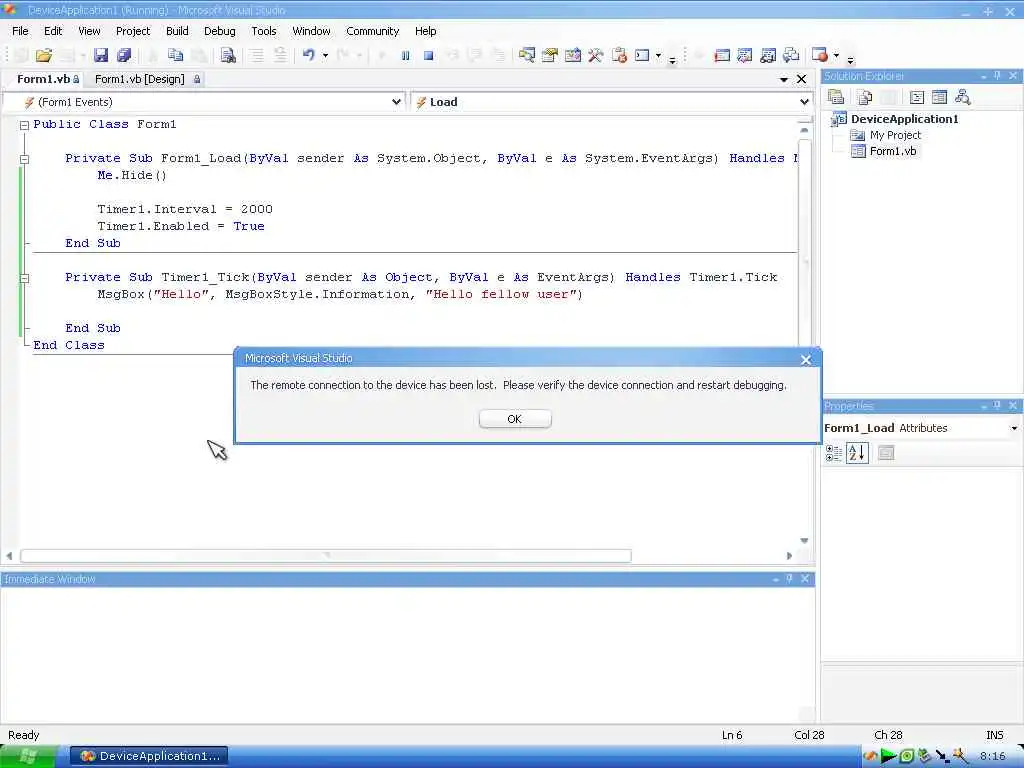The height and width of the screenshot is (768, 1024).
Task: Click Connect to Device toolbar icon
Action: [722, 56]
